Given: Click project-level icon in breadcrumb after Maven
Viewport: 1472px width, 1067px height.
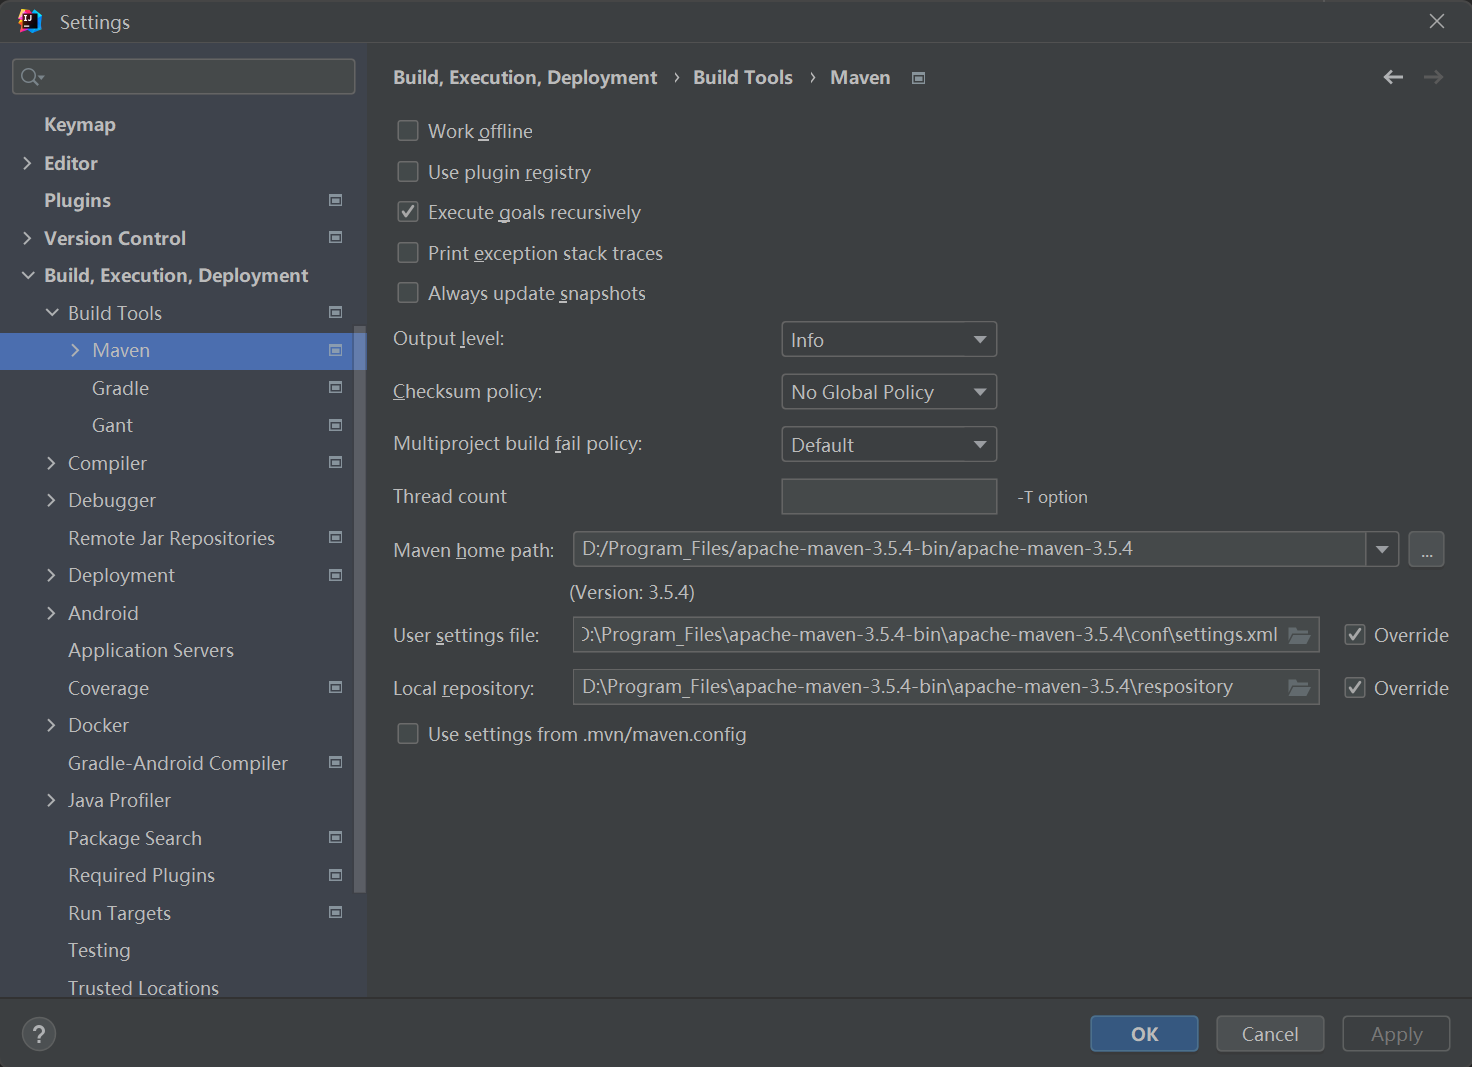Looking at the screenshot, I should pyautogui.click(x=919, y=78).
